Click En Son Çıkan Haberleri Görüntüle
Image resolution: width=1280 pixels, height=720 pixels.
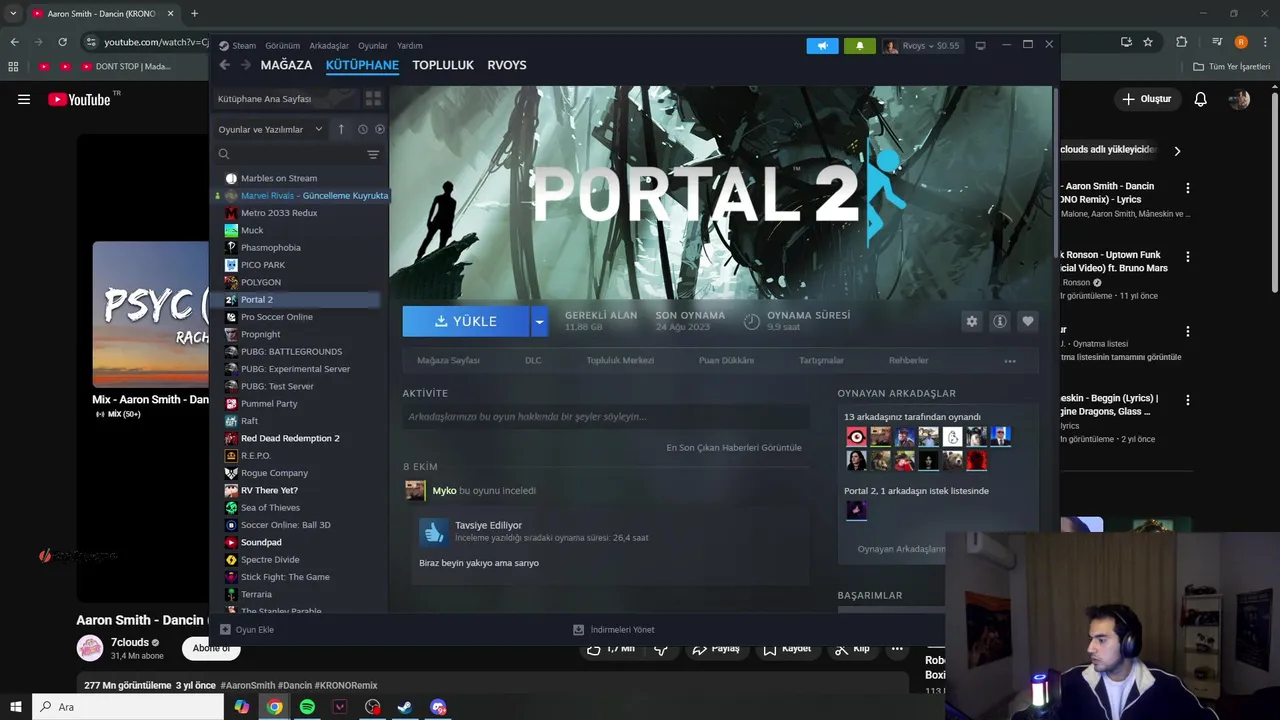coord(734,447)
